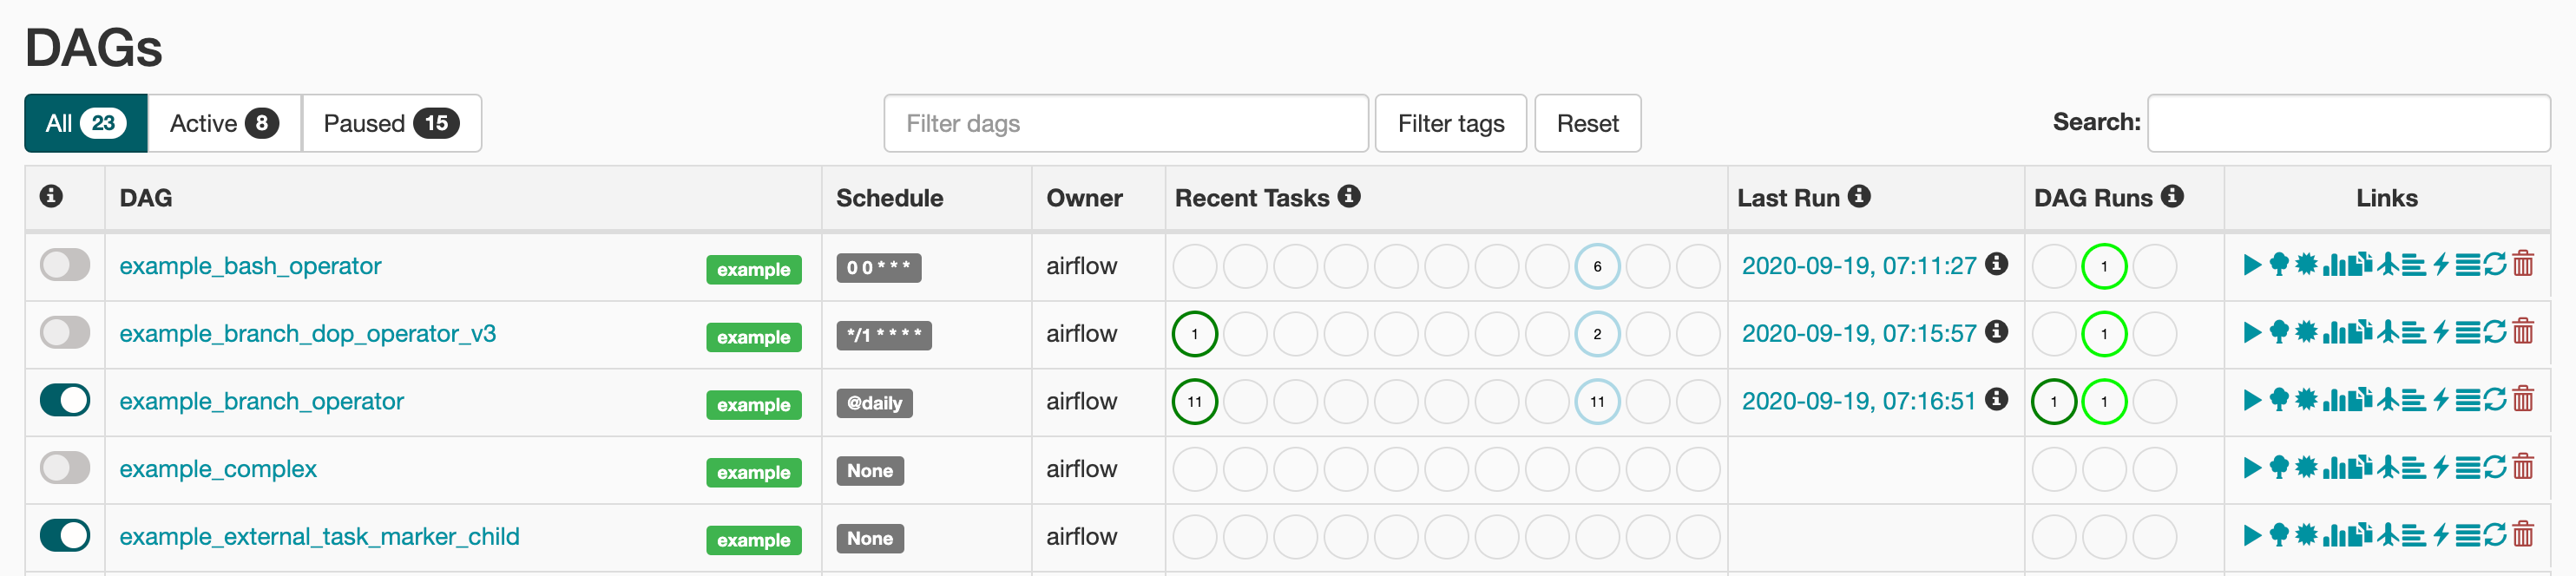Show Task Duration chart for example_complex
This screenshot has width=2576, height=576.
(2334, 468)
